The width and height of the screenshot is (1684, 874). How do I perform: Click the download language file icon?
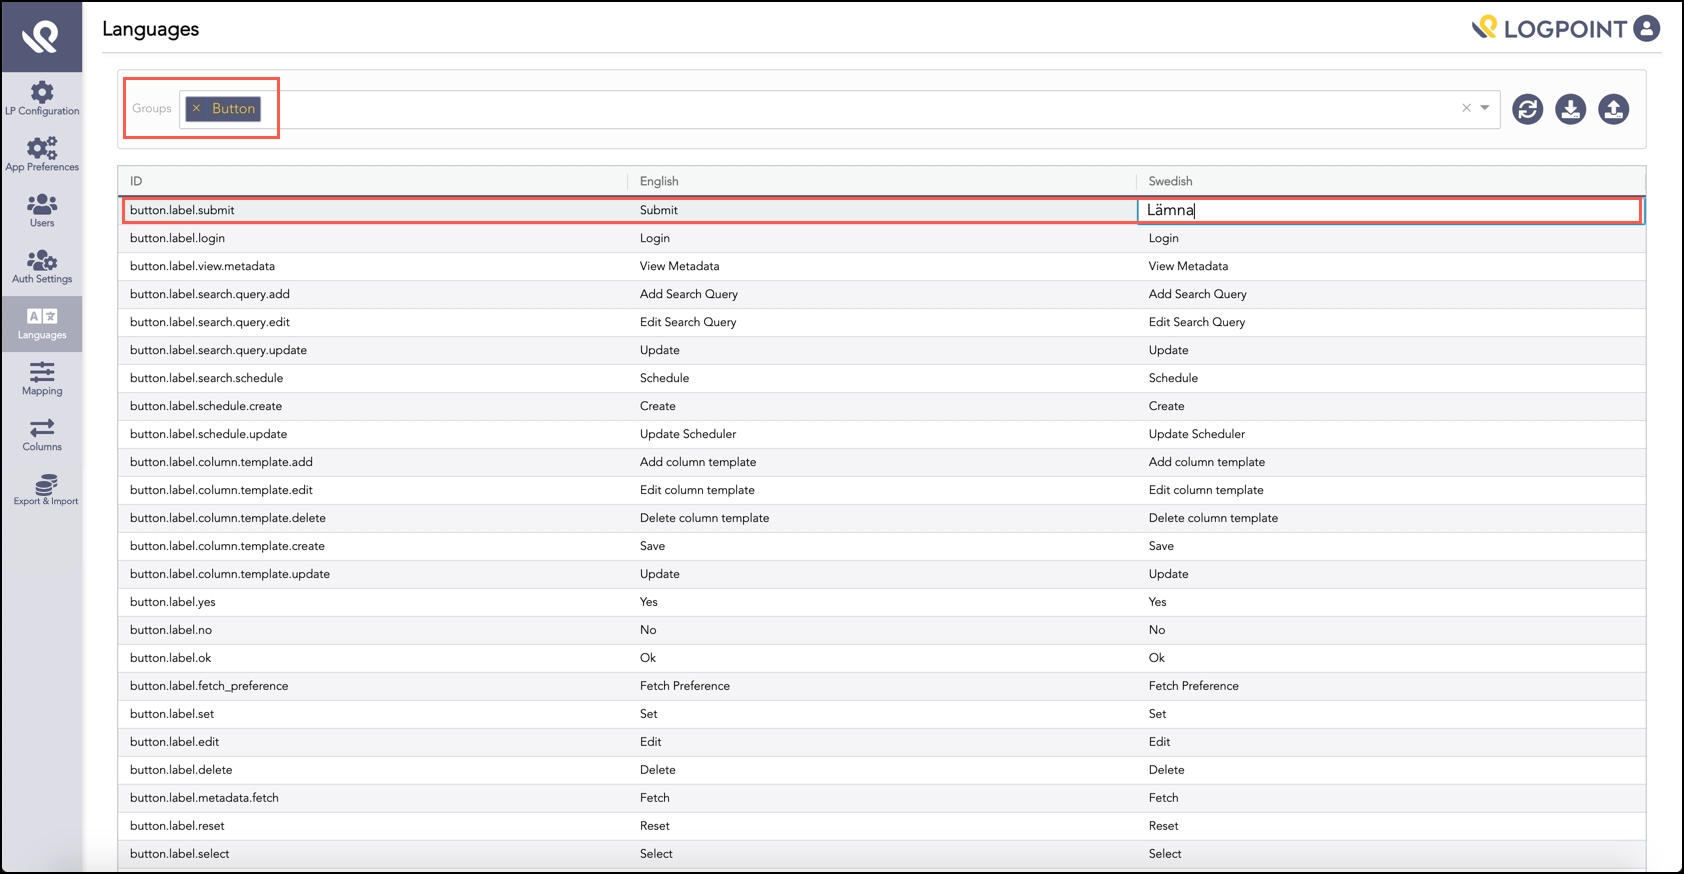pyautogui.click(x=1570, y=109)
